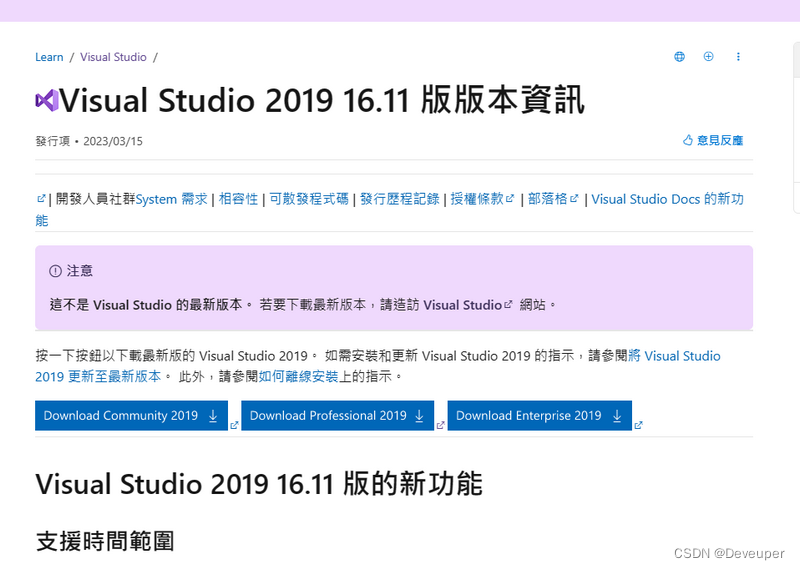Click Visual Studio 2019 16.11 版的新功能 heading
The width and height of the screenshot is (800, 570).
coord(259,484)
